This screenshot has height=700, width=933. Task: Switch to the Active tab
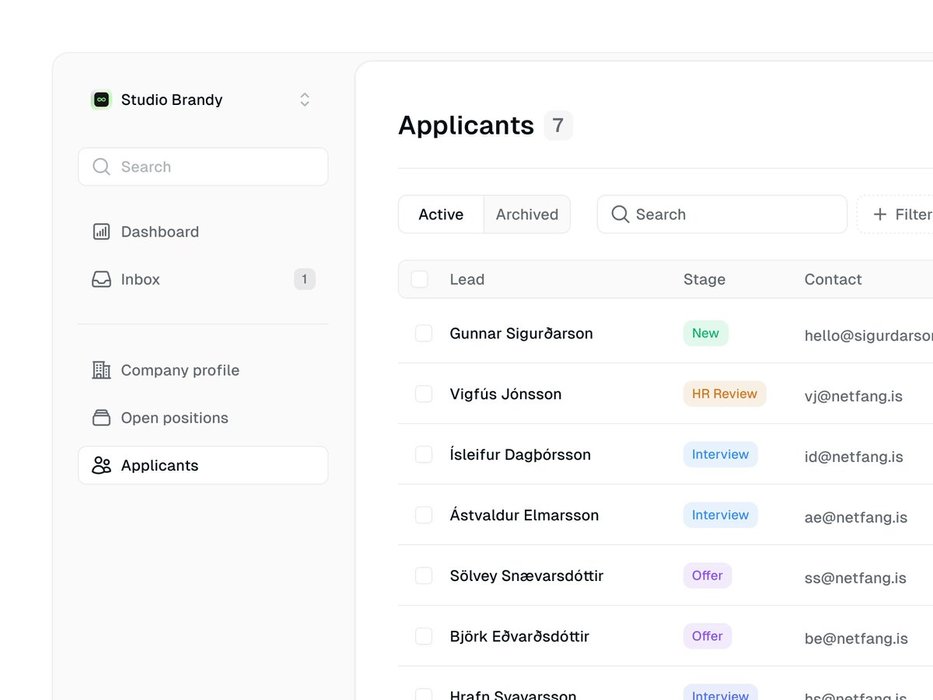pos(441,215)
